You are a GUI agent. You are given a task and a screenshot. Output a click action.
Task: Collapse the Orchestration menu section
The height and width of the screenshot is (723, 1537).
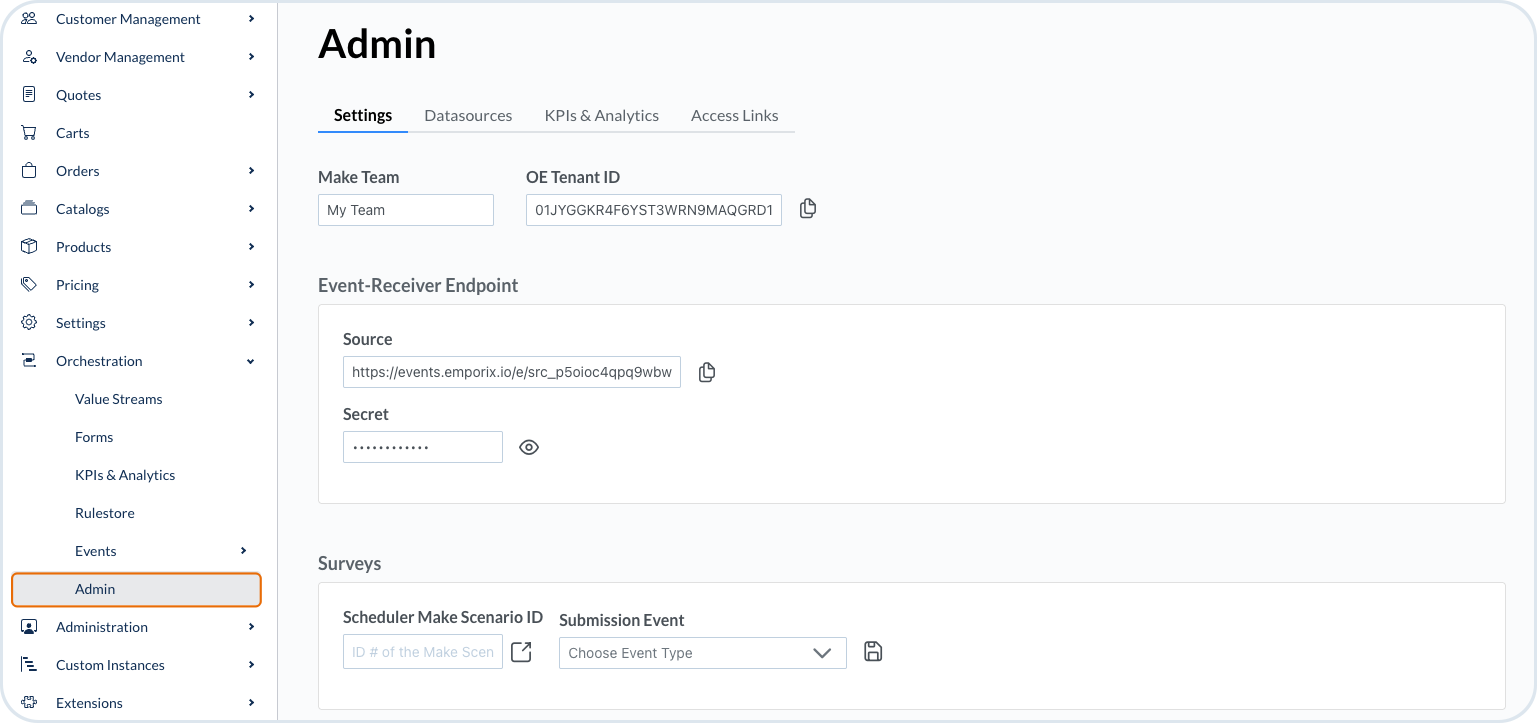coord(251,361)
